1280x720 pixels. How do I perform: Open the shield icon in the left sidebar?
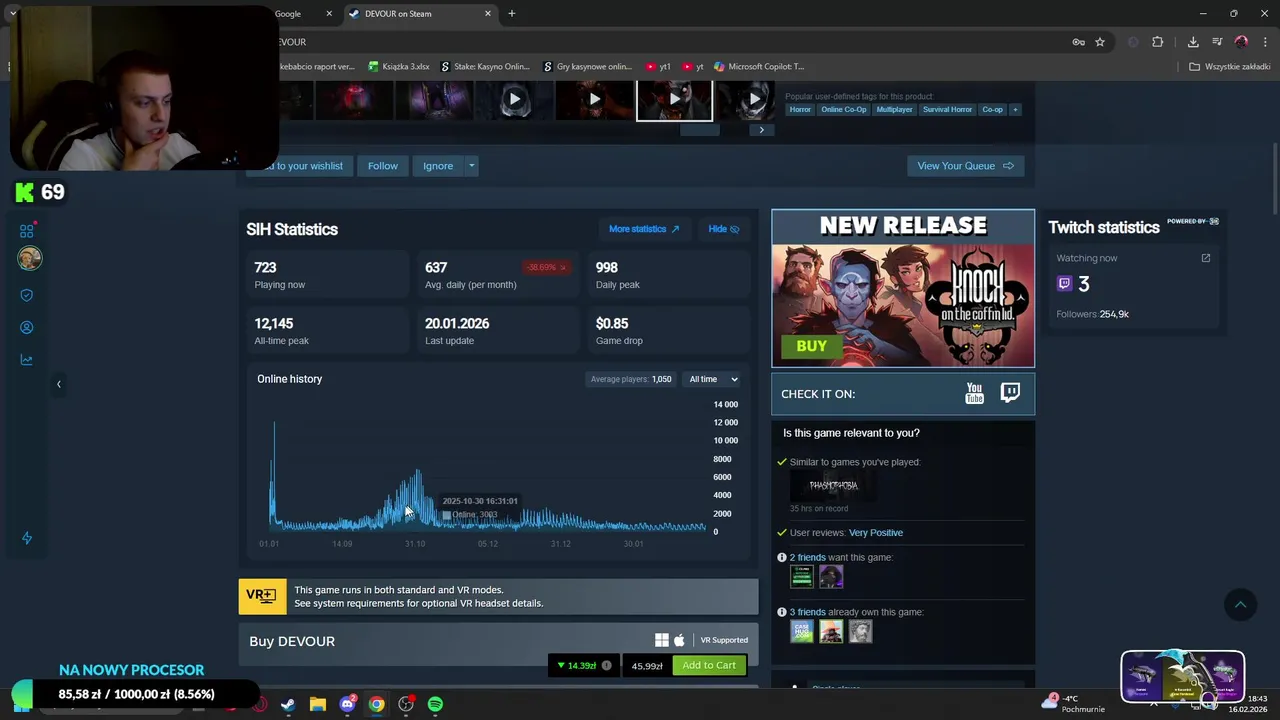pos(27,295)
